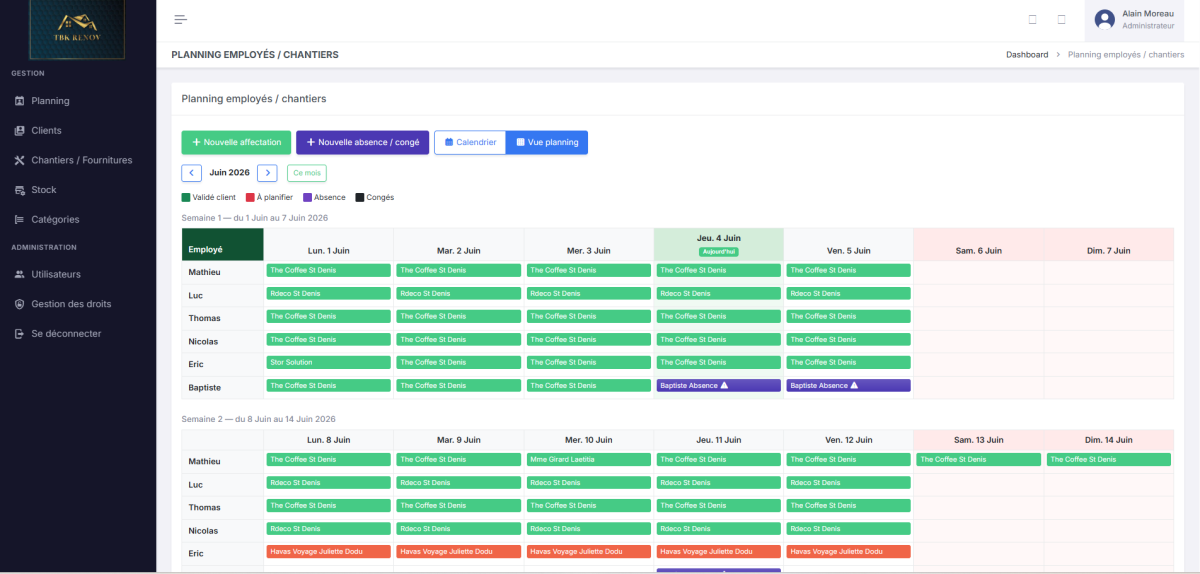
Task: Click the second top-bar icon next to the avatar
Action: tap(1061, 19)
